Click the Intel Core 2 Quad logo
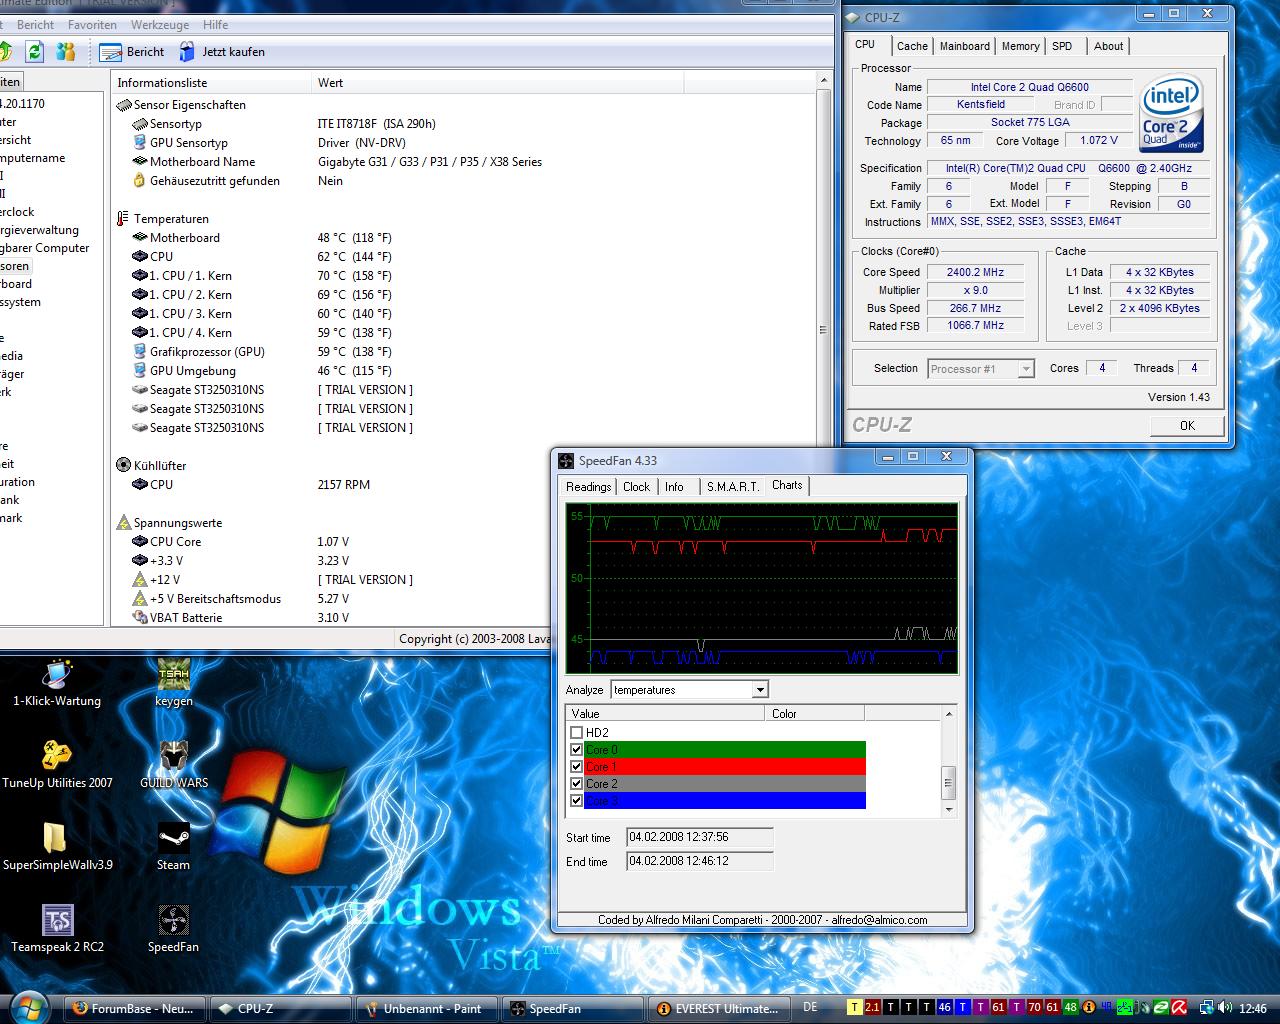The height and width of the screenshot is (1024, 1280). 1171,113
